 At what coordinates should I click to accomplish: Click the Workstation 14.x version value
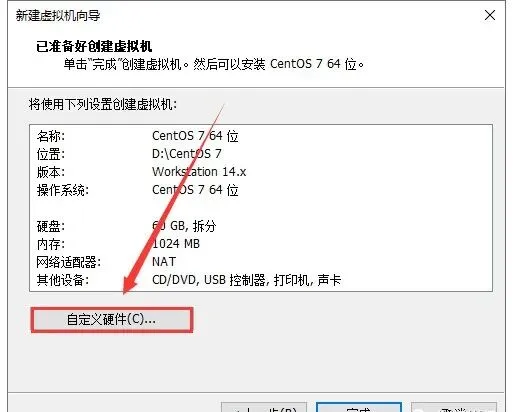[199, 172]
